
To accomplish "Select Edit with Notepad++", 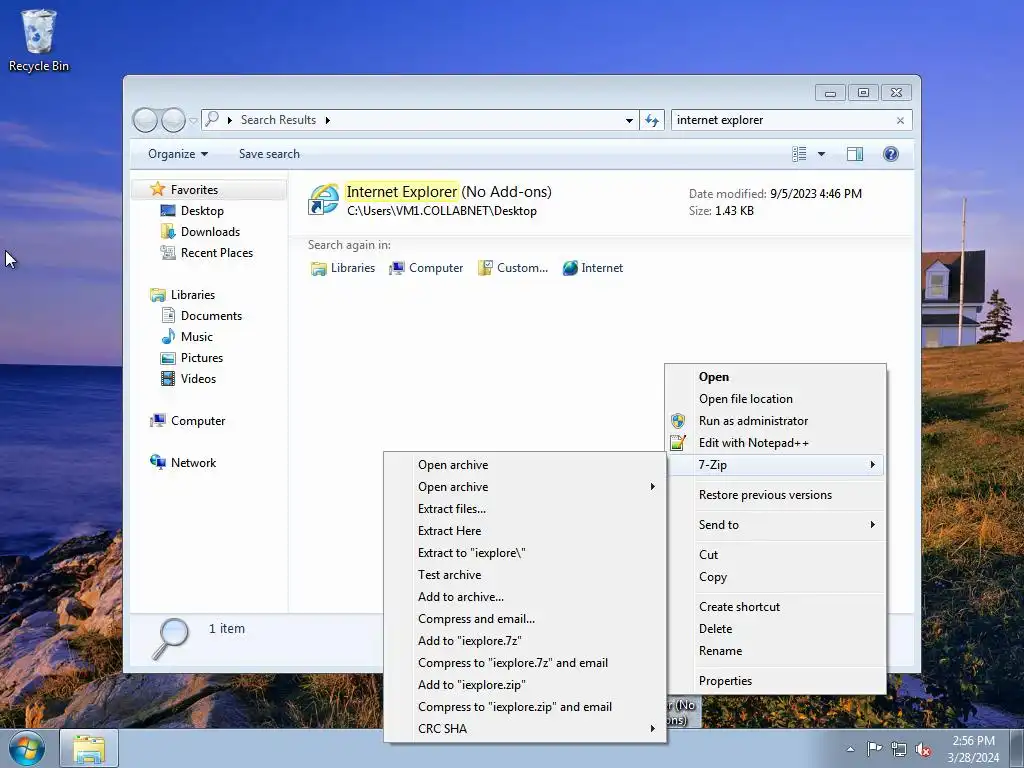I will 776,443.
